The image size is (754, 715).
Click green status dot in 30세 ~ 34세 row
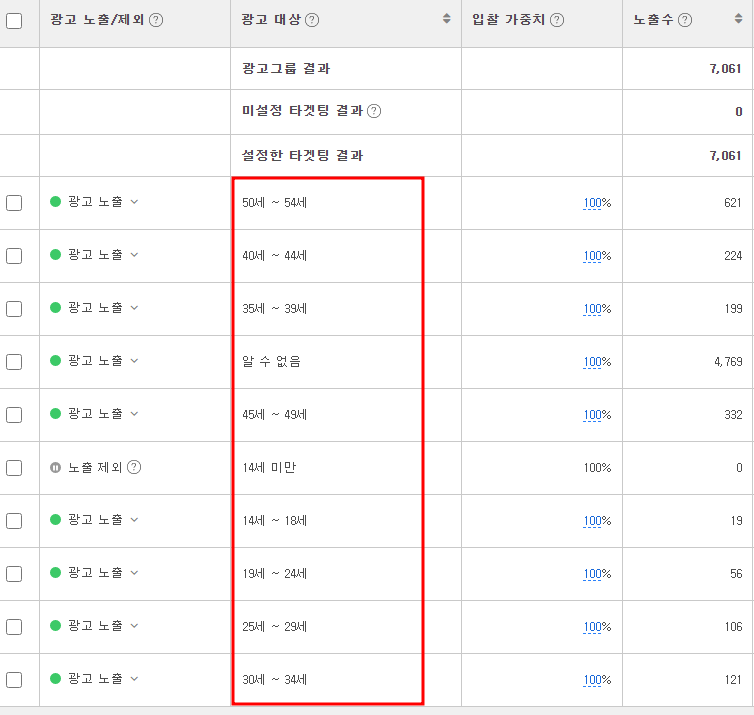pos(55,678)
